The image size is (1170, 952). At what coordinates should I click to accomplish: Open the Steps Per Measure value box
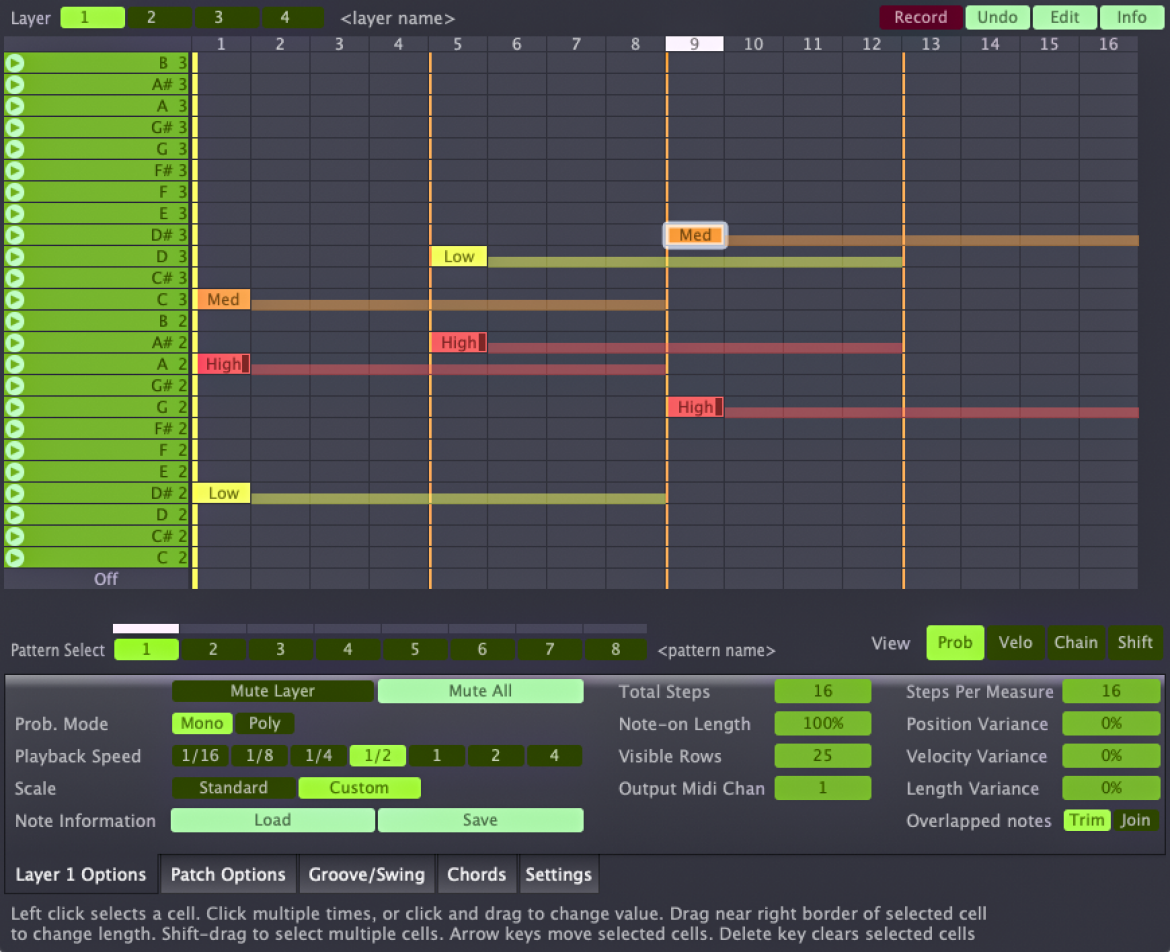coord(1111,691)
